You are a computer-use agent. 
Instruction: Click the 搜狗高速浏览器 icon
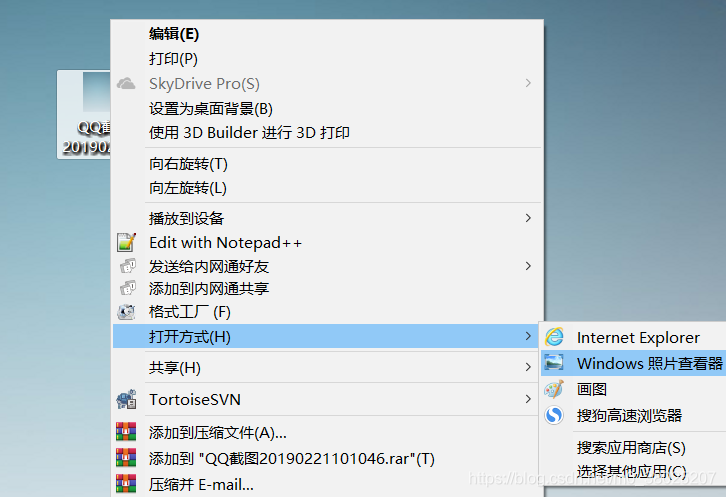[554, 415]
